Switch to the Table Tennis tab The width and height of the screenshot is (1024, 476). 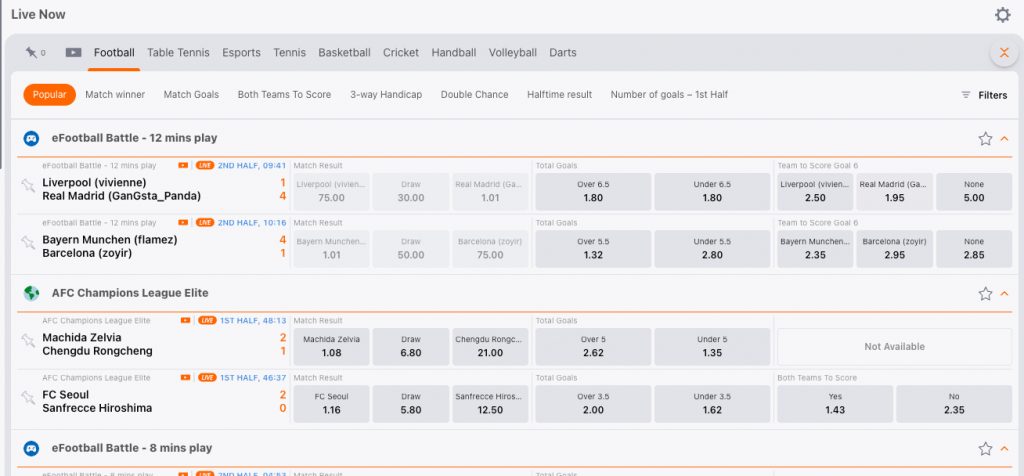click(178, 52)
